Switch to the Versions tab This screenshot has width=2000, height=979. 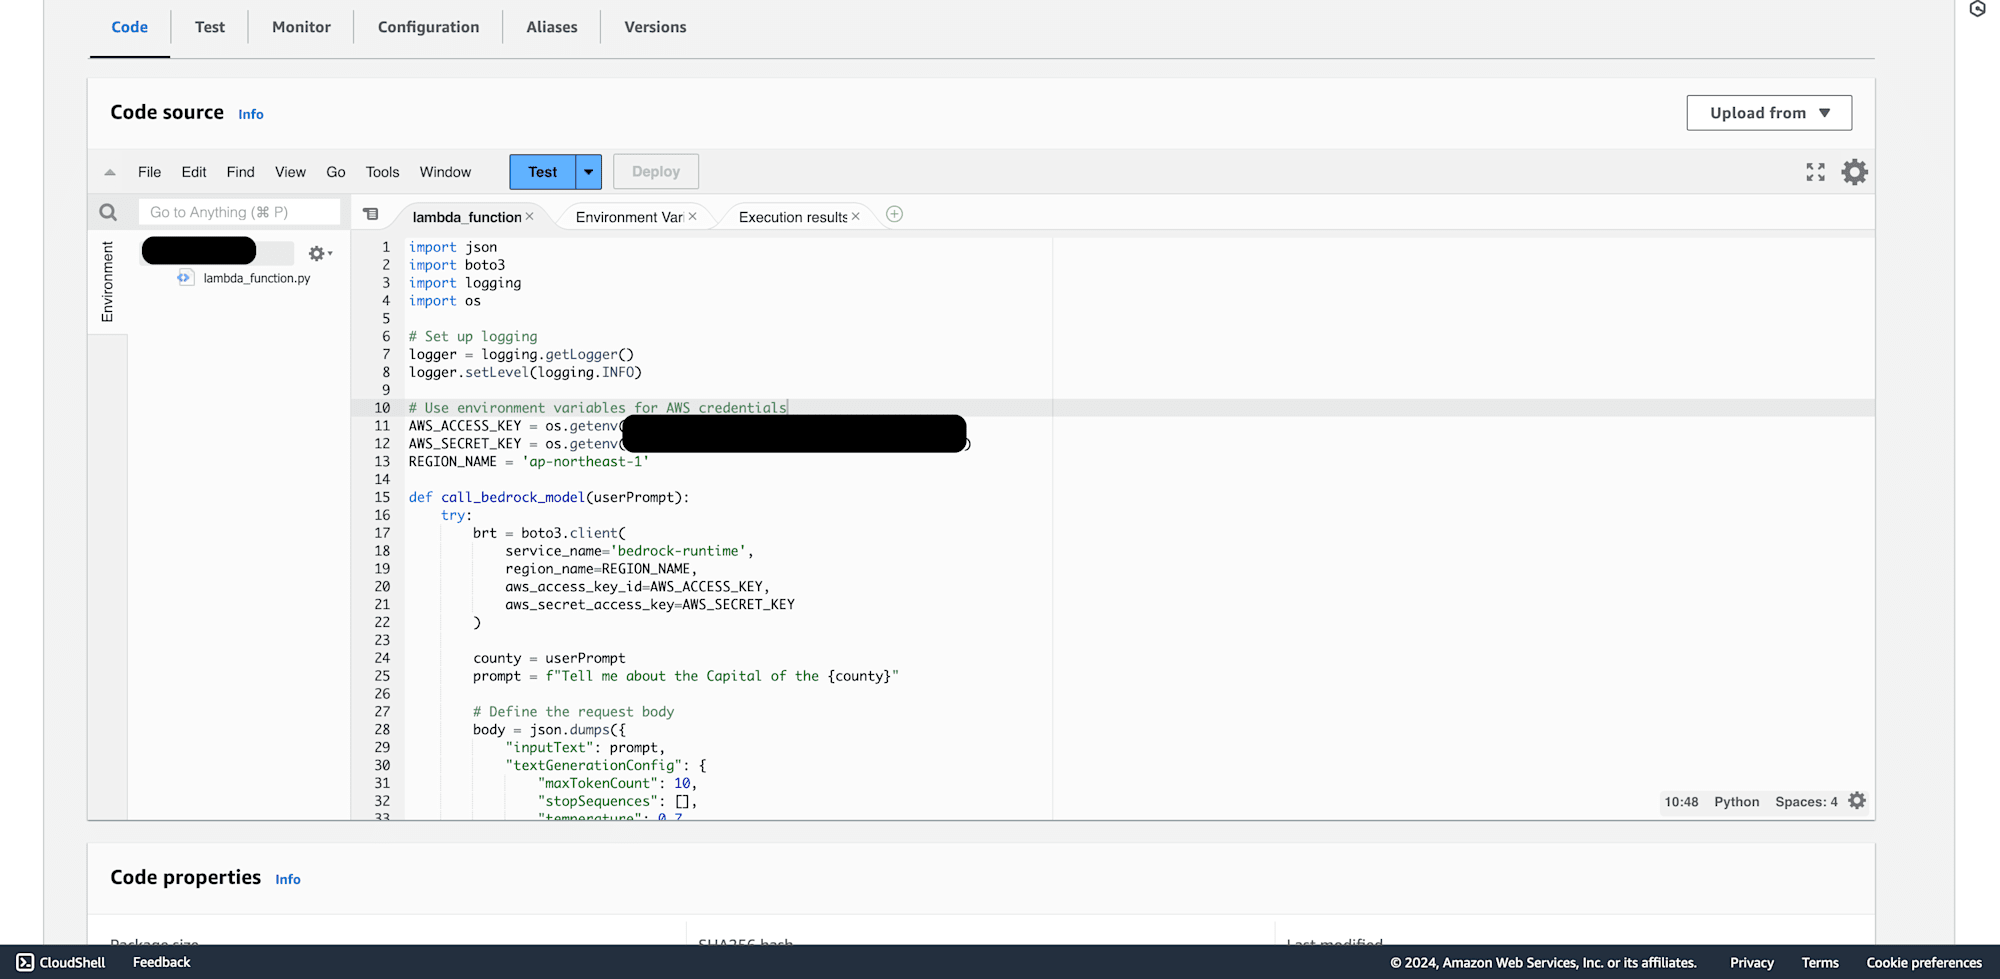click(x=655, y=27)
